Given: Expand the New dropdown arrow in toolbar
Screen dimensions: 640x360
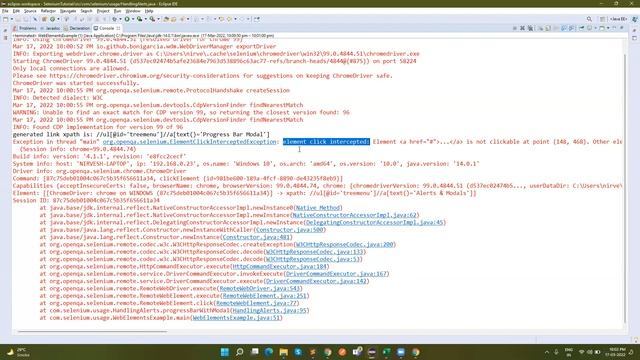Looking at the screenshot, I should [x=11, y=19].
